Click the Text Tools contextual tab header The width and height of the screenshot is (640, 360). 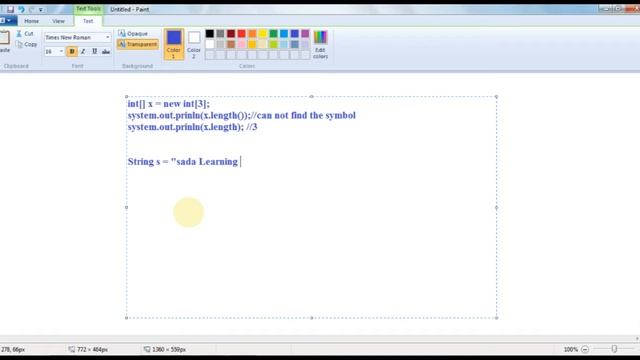pos(88,9)
